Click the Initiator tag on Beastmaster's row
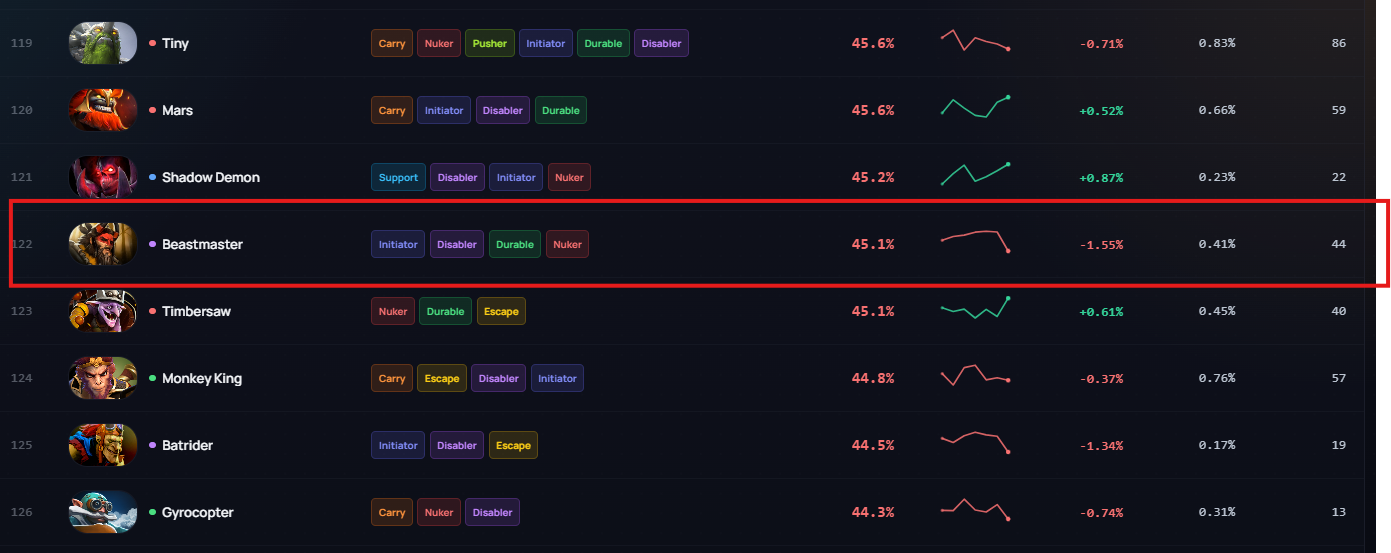 point(398,244)
